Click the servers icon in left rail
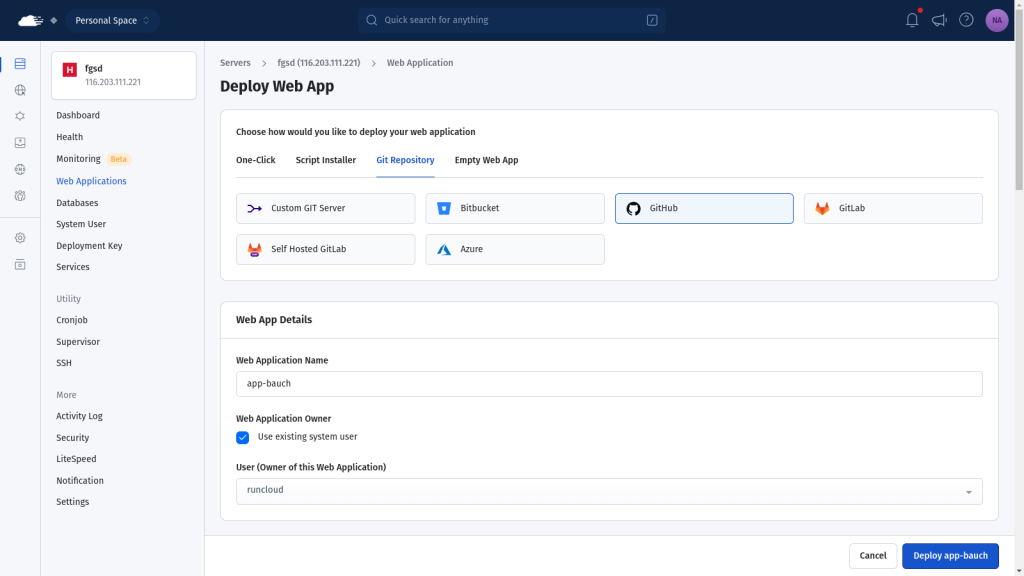Viewport: 1024px width, 576px height. pos(20,64)
